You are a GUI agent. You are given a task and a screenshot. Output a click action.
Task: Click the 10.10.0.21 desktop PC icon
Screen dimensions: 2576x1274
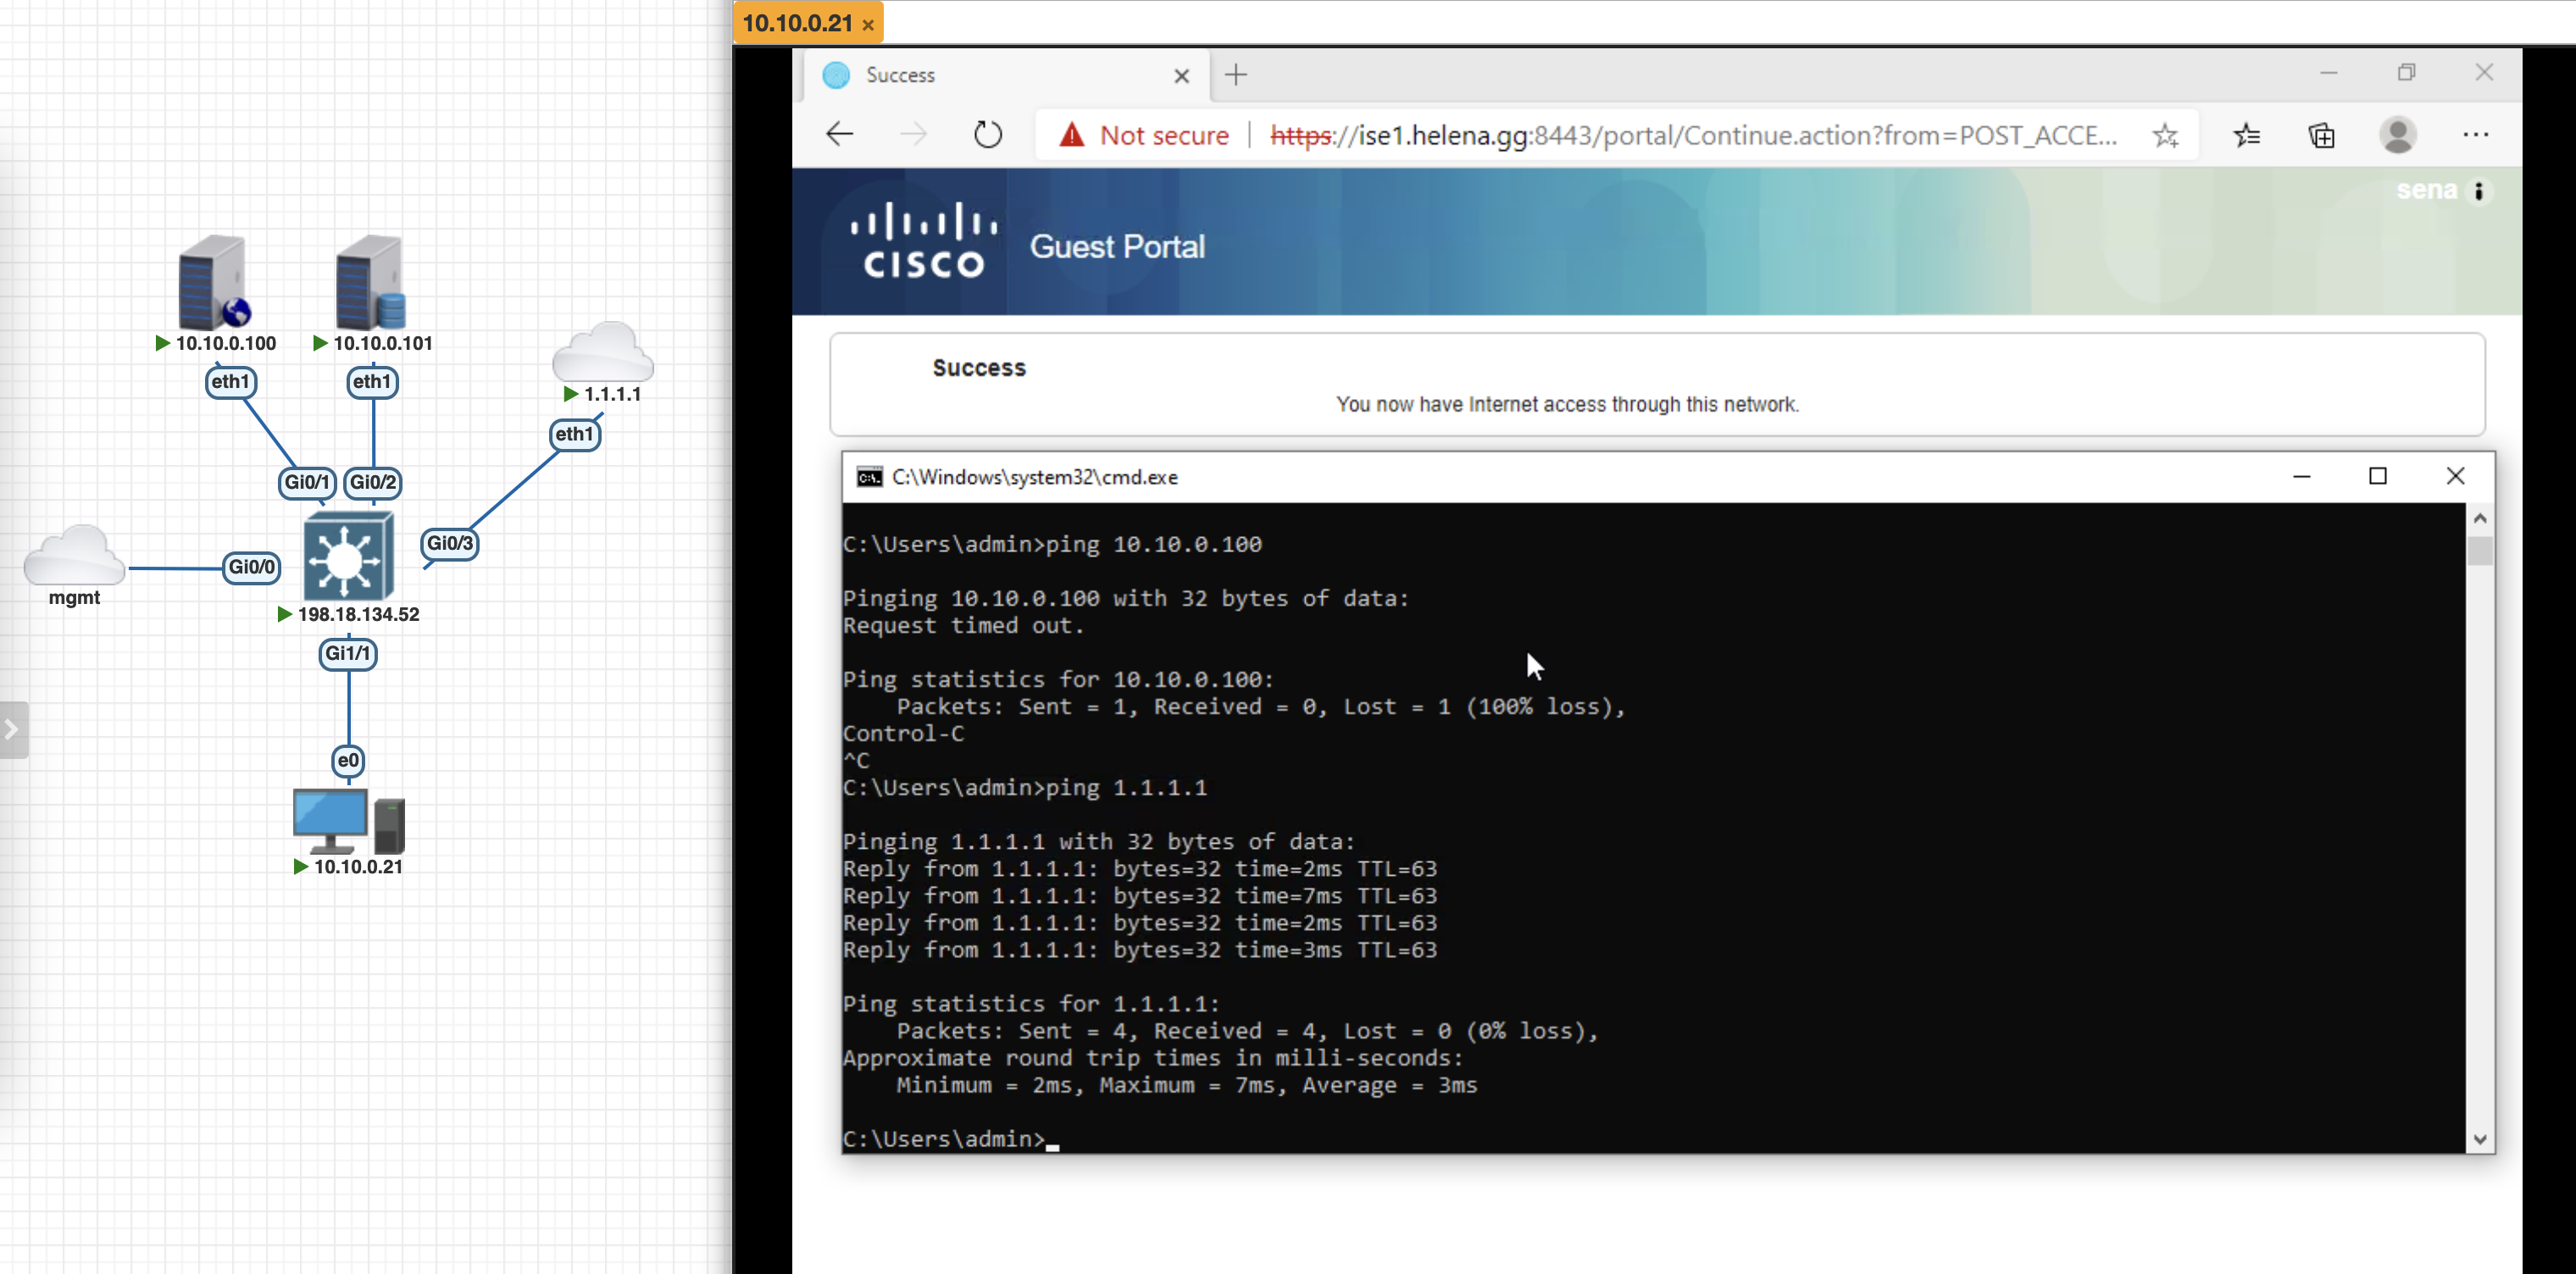coord(347,820)
